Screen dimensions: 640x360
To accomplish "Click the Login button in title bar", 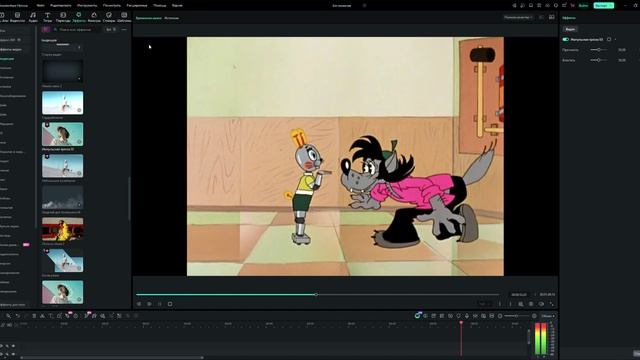I will pyautogui.click(x=584, y=5).
